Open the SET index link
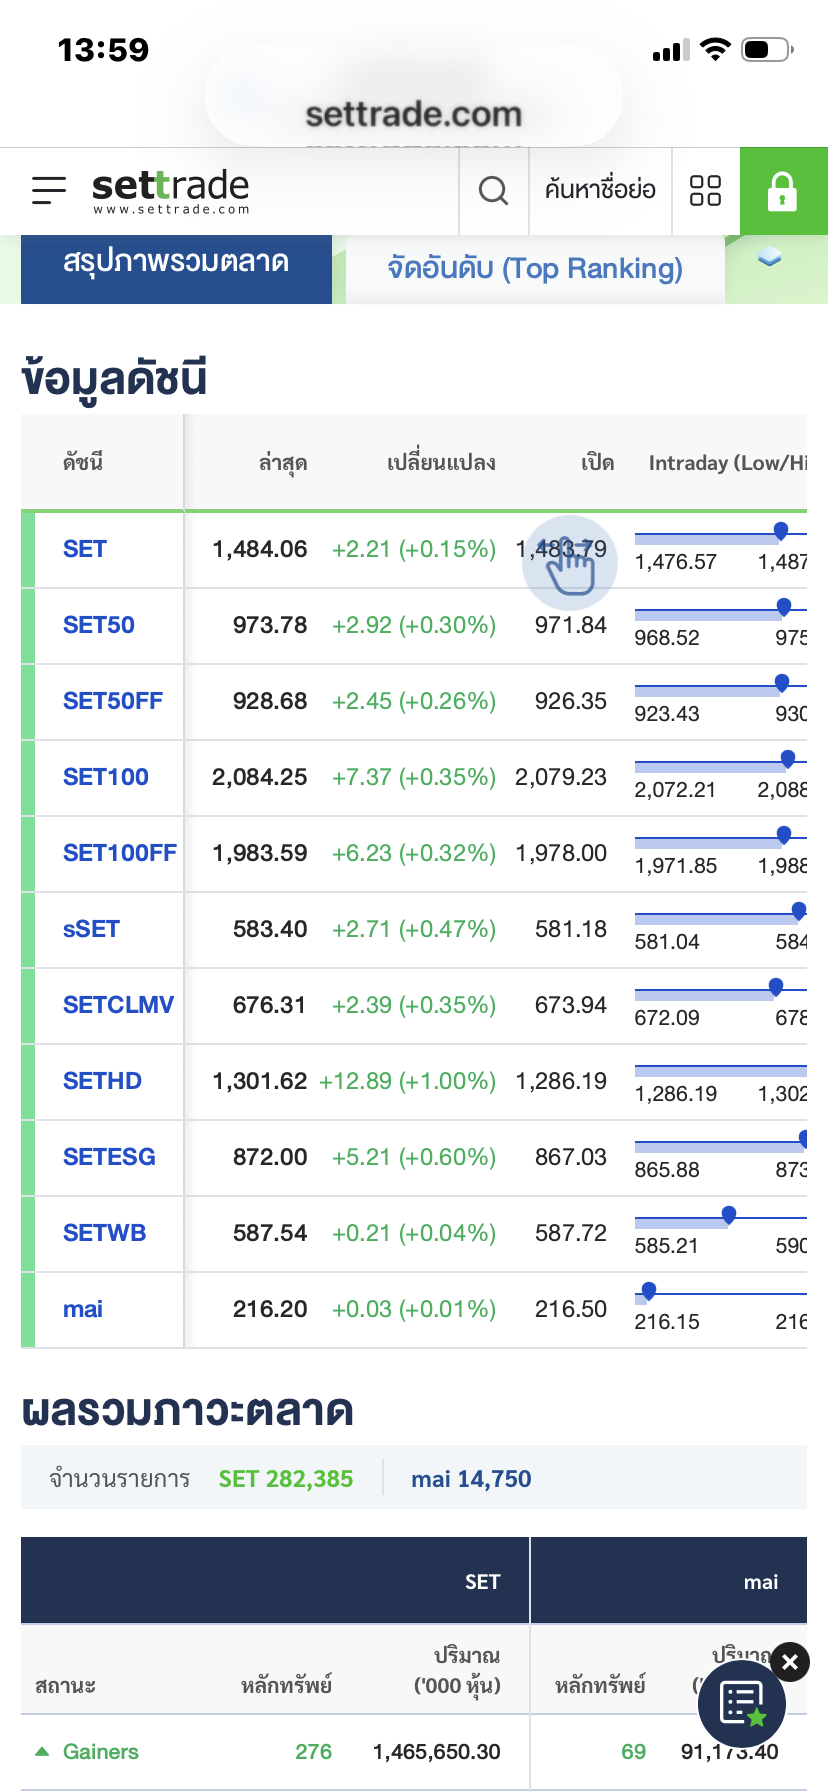Image resolution: width=828 pixels, height=1792 pixels. click(x=85, y=549)
